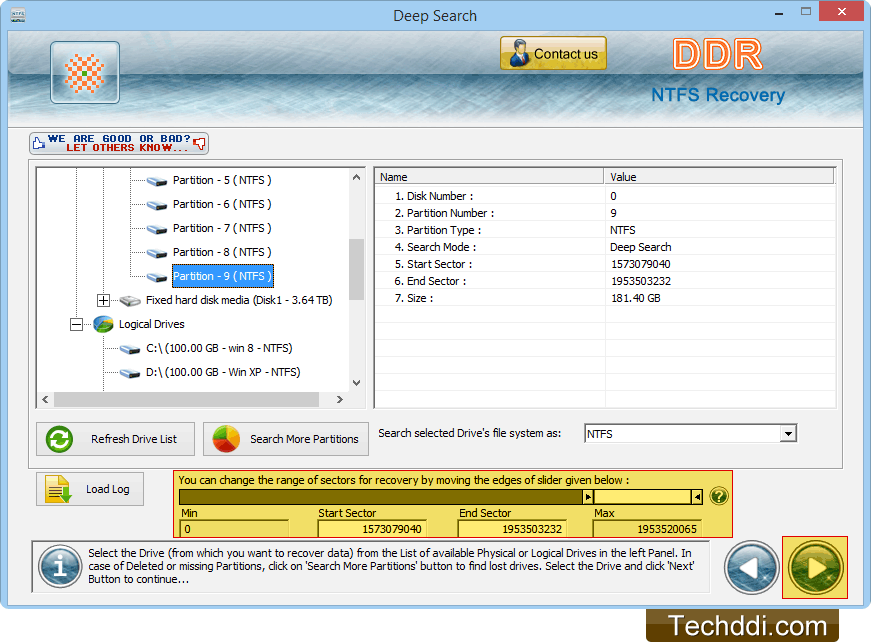Click the tree's vertical scrollbar up arrow
The width and height of the screenshot is (871, 642).
coord(357,177)
